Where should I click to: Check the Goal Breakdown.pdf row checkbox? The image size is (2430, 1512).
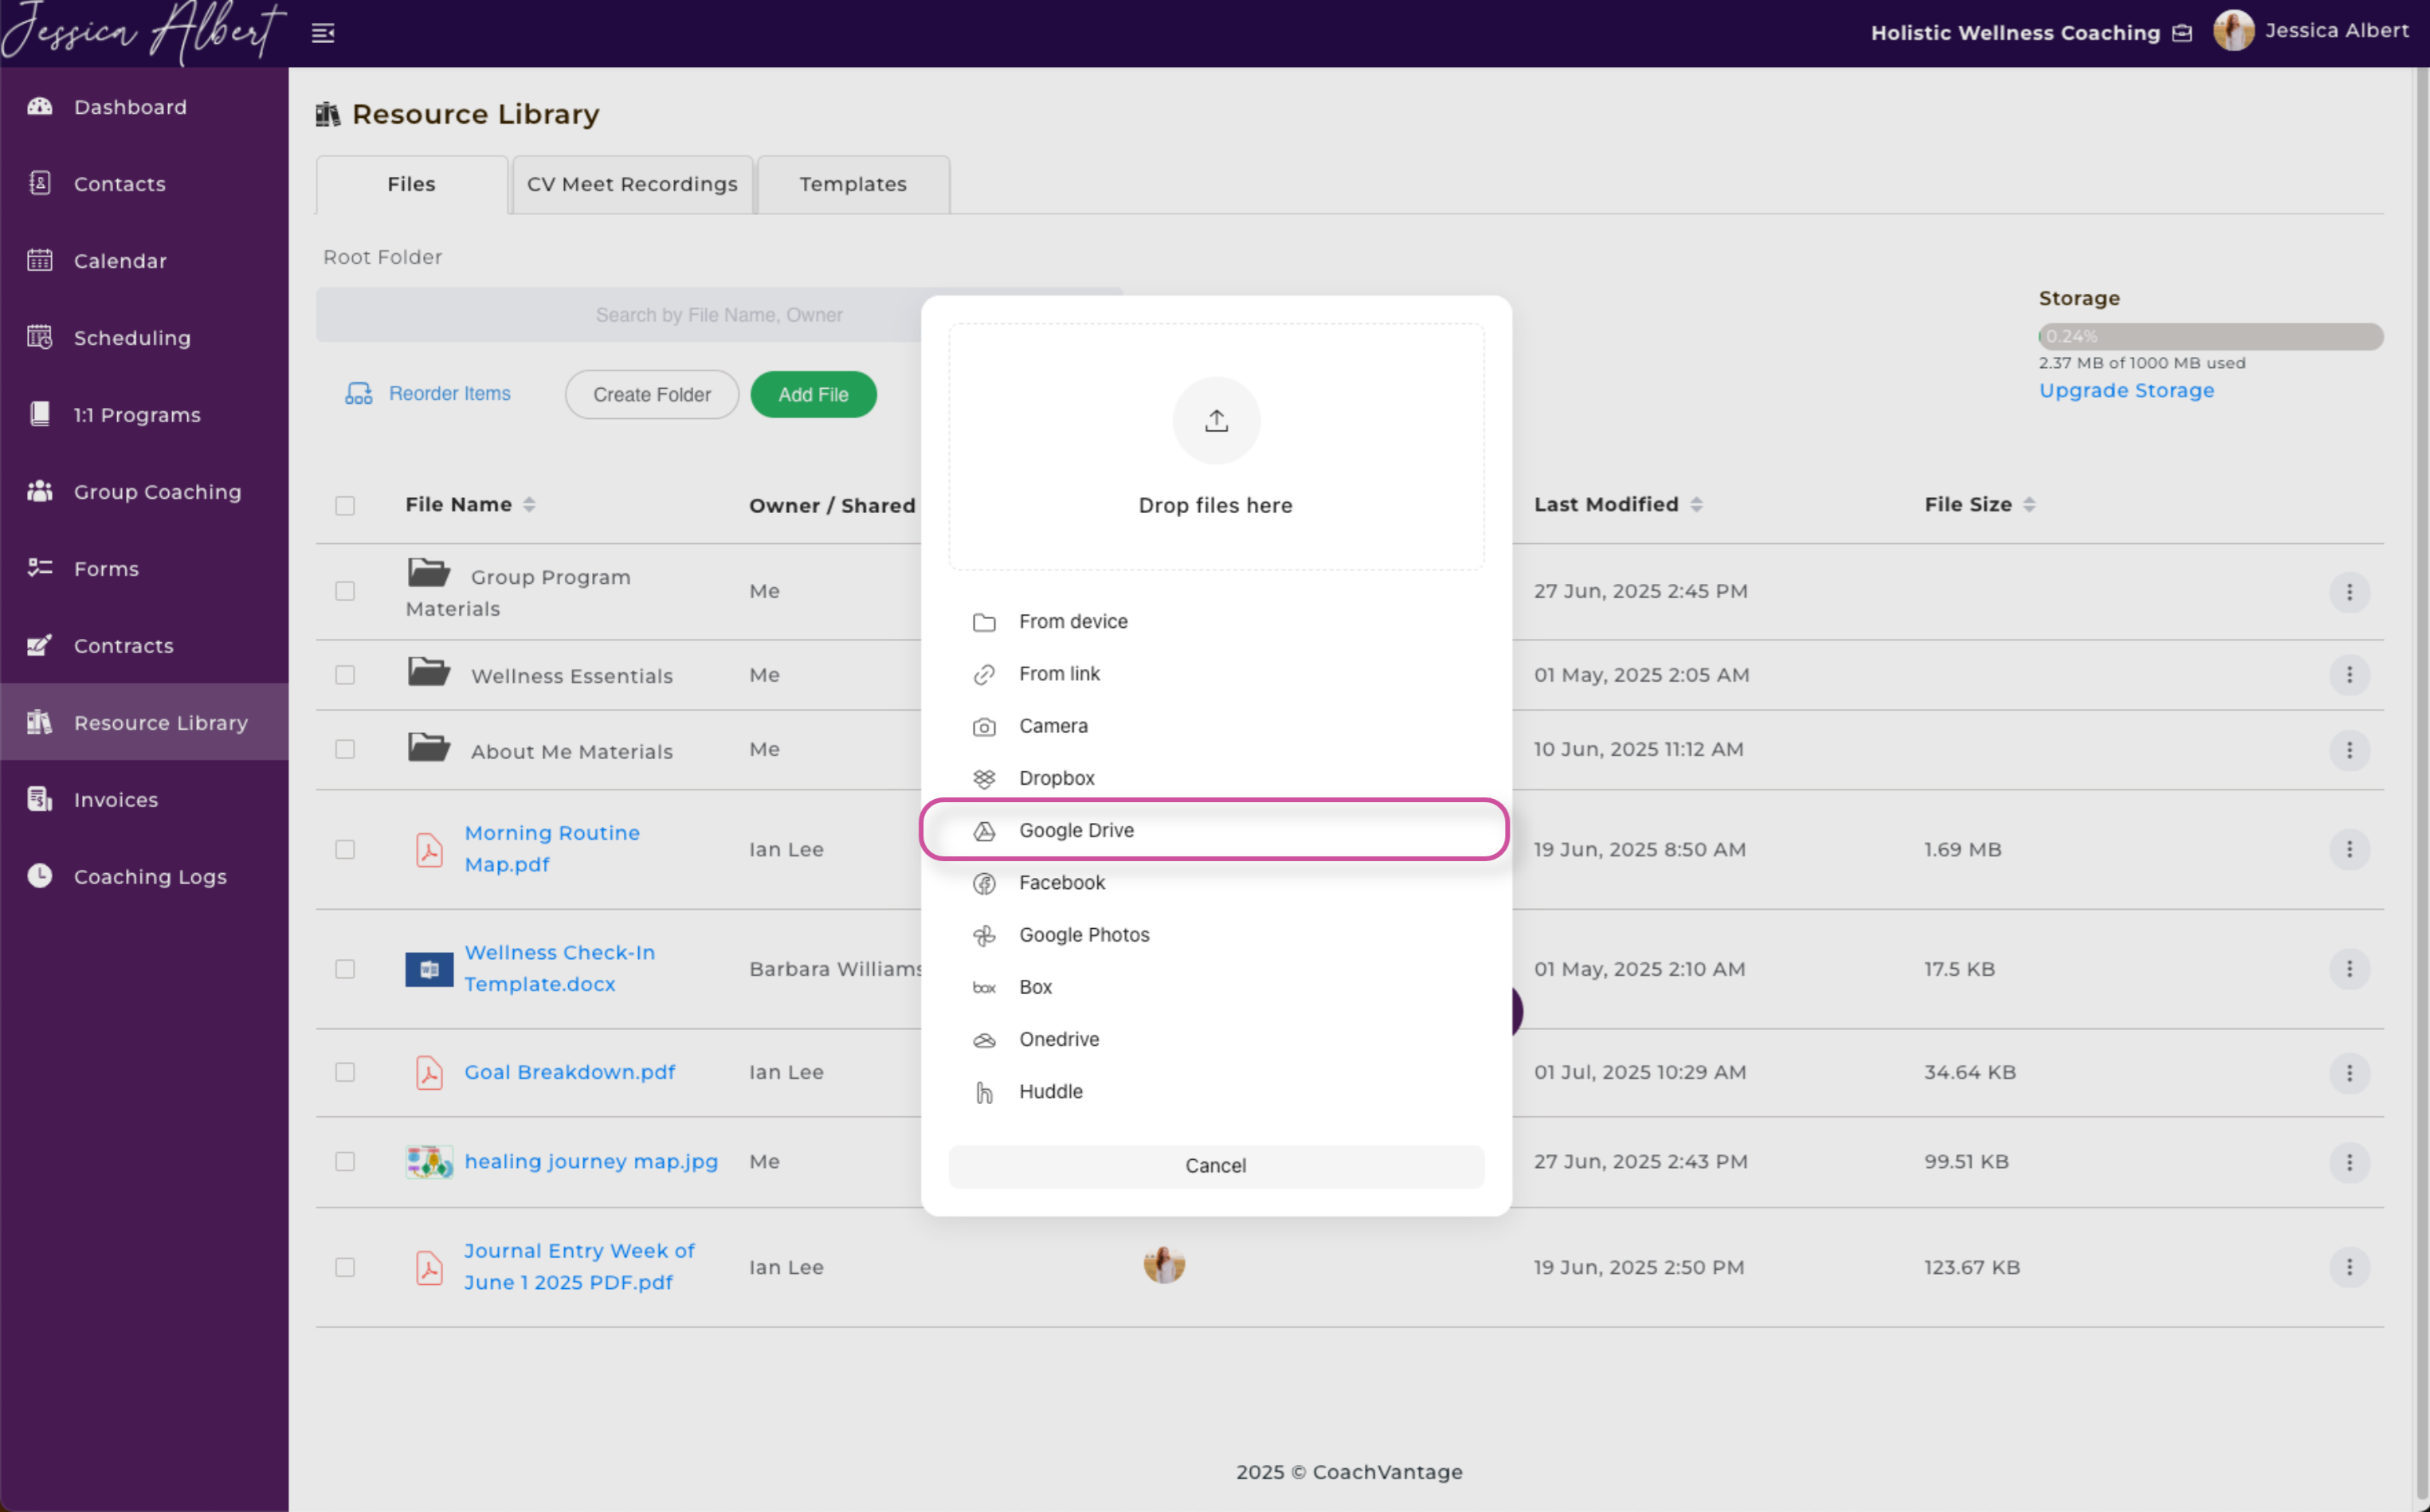[x=345, y=1072]
